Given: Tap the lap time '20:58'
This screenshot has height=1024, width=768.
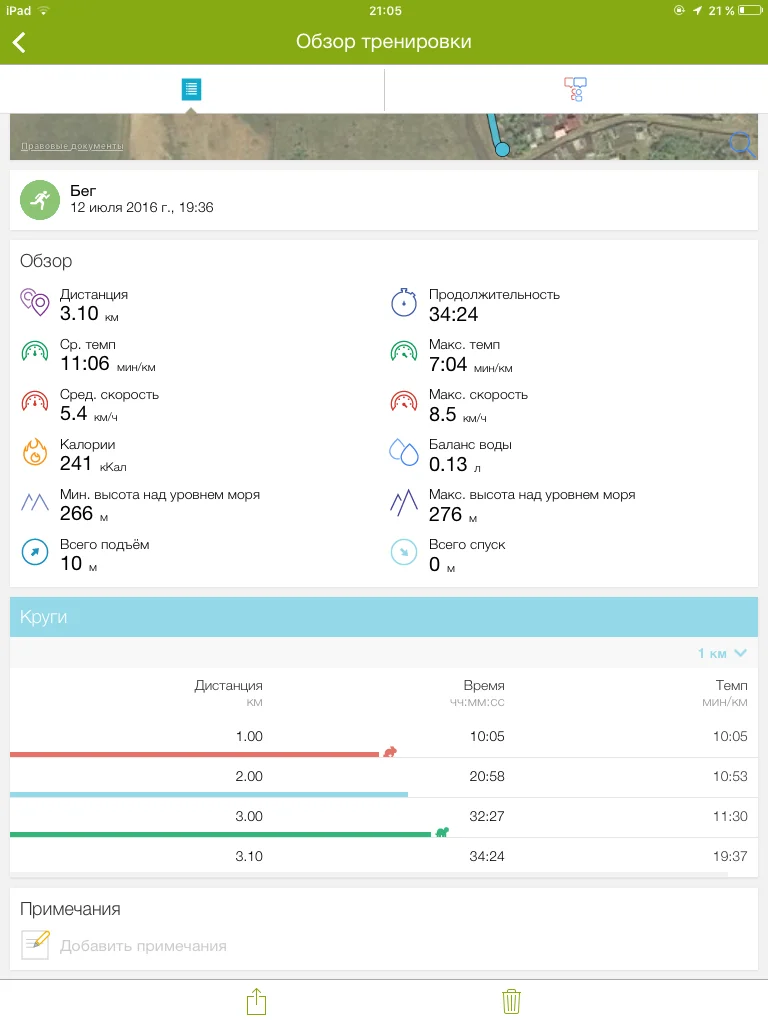Looking at the screenshot, I should 487,776.
